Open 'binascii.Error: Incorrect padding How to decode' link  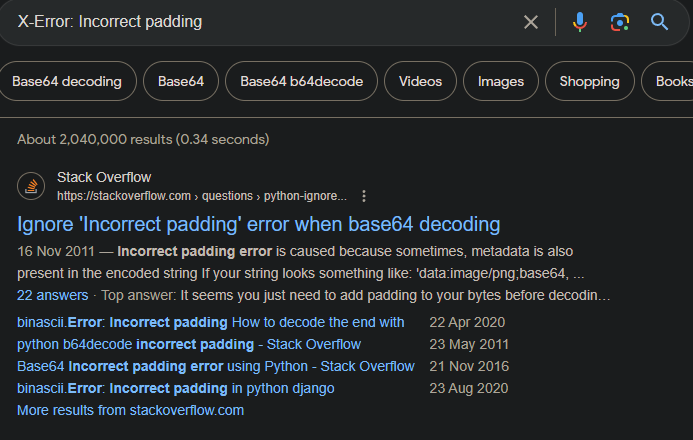[211, 322]
